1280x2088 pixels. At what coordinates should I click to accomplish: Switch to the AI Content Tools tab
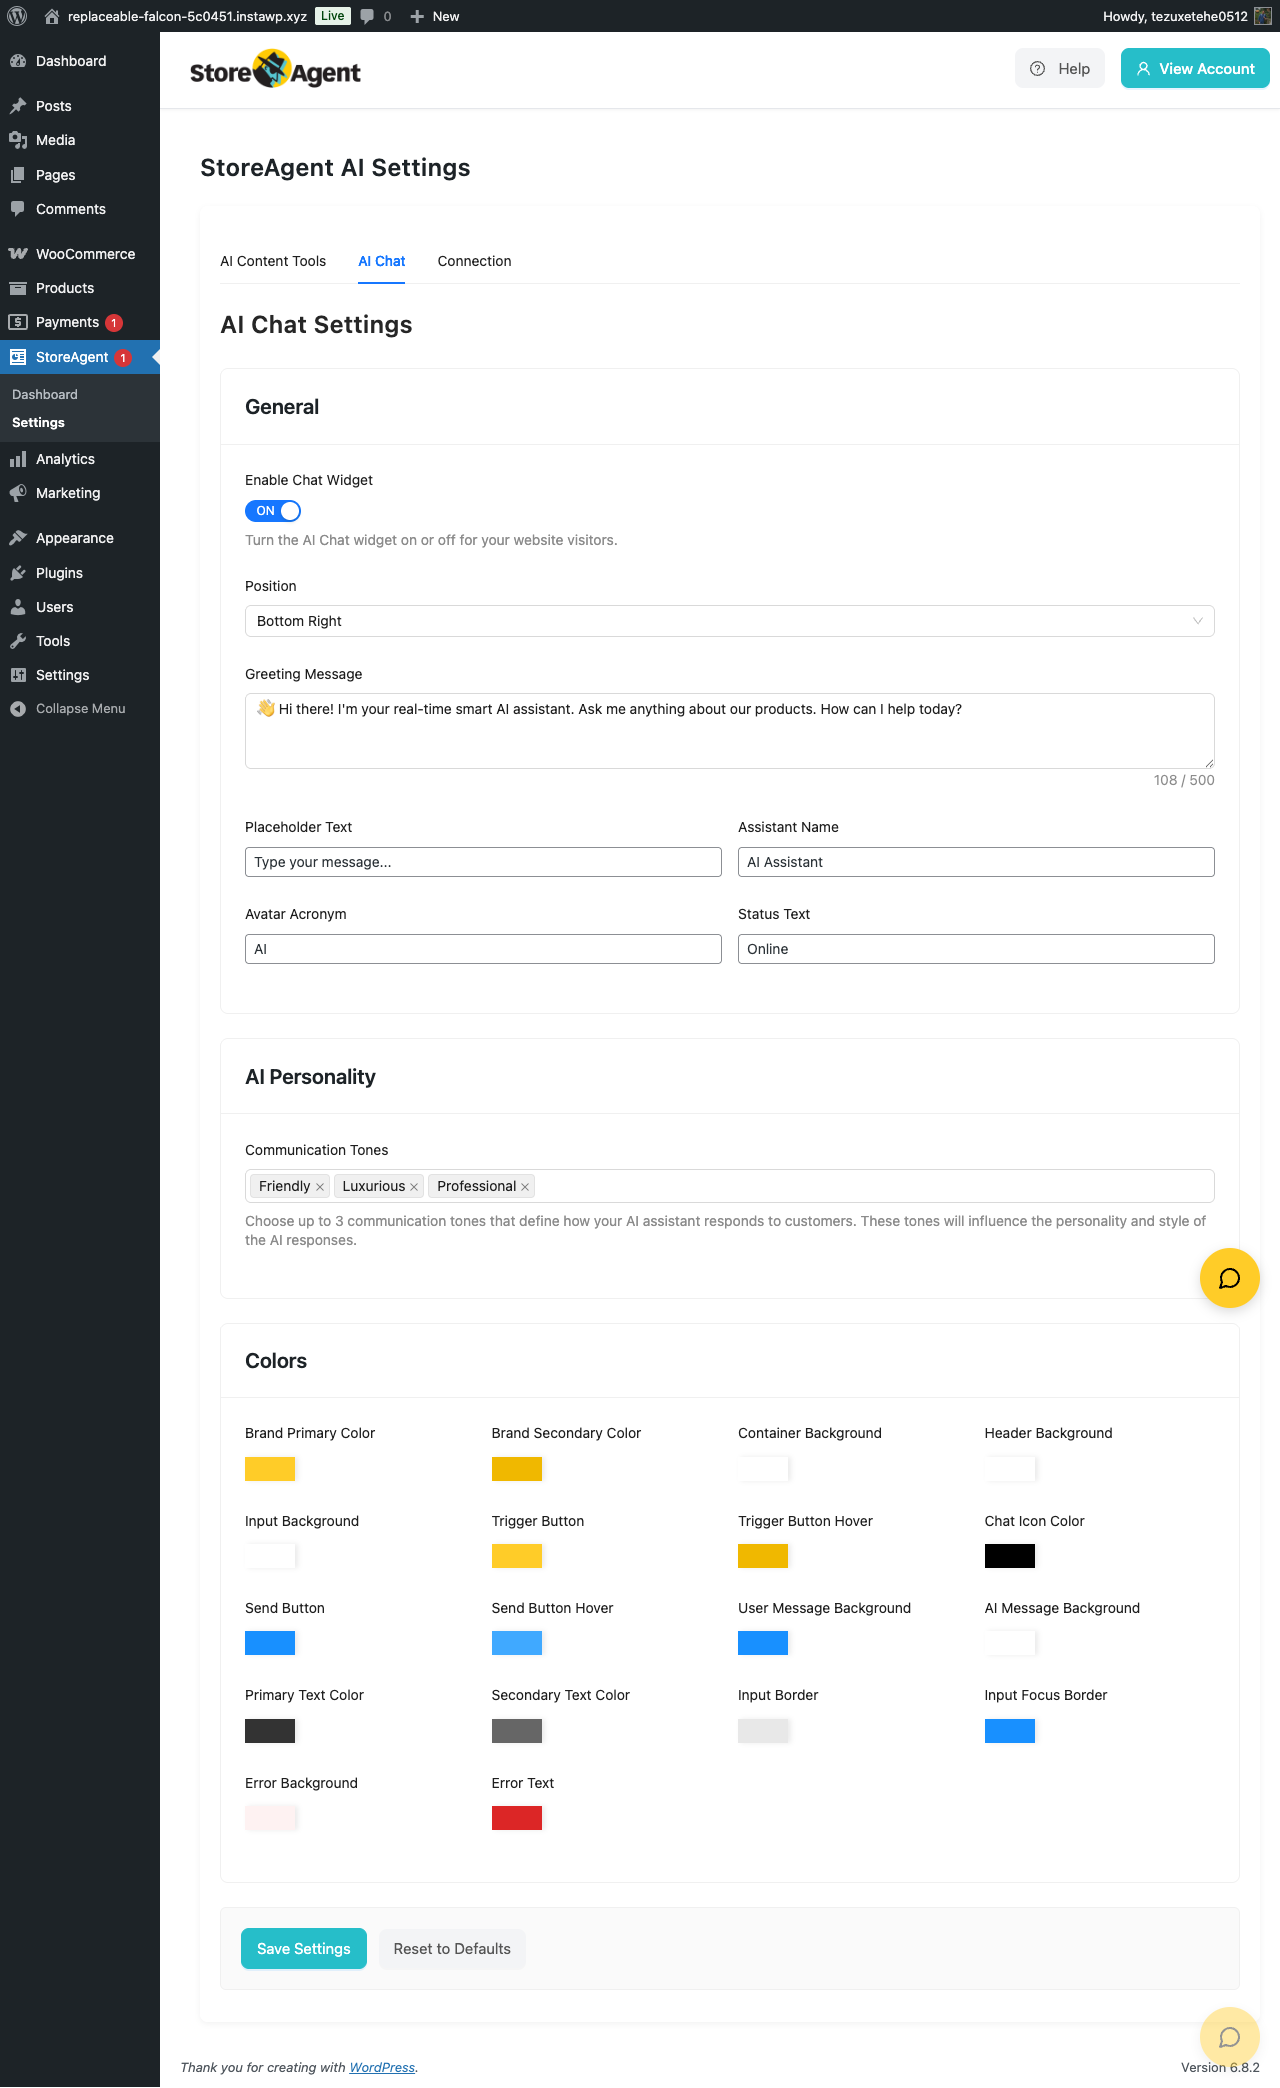point(273,261)
